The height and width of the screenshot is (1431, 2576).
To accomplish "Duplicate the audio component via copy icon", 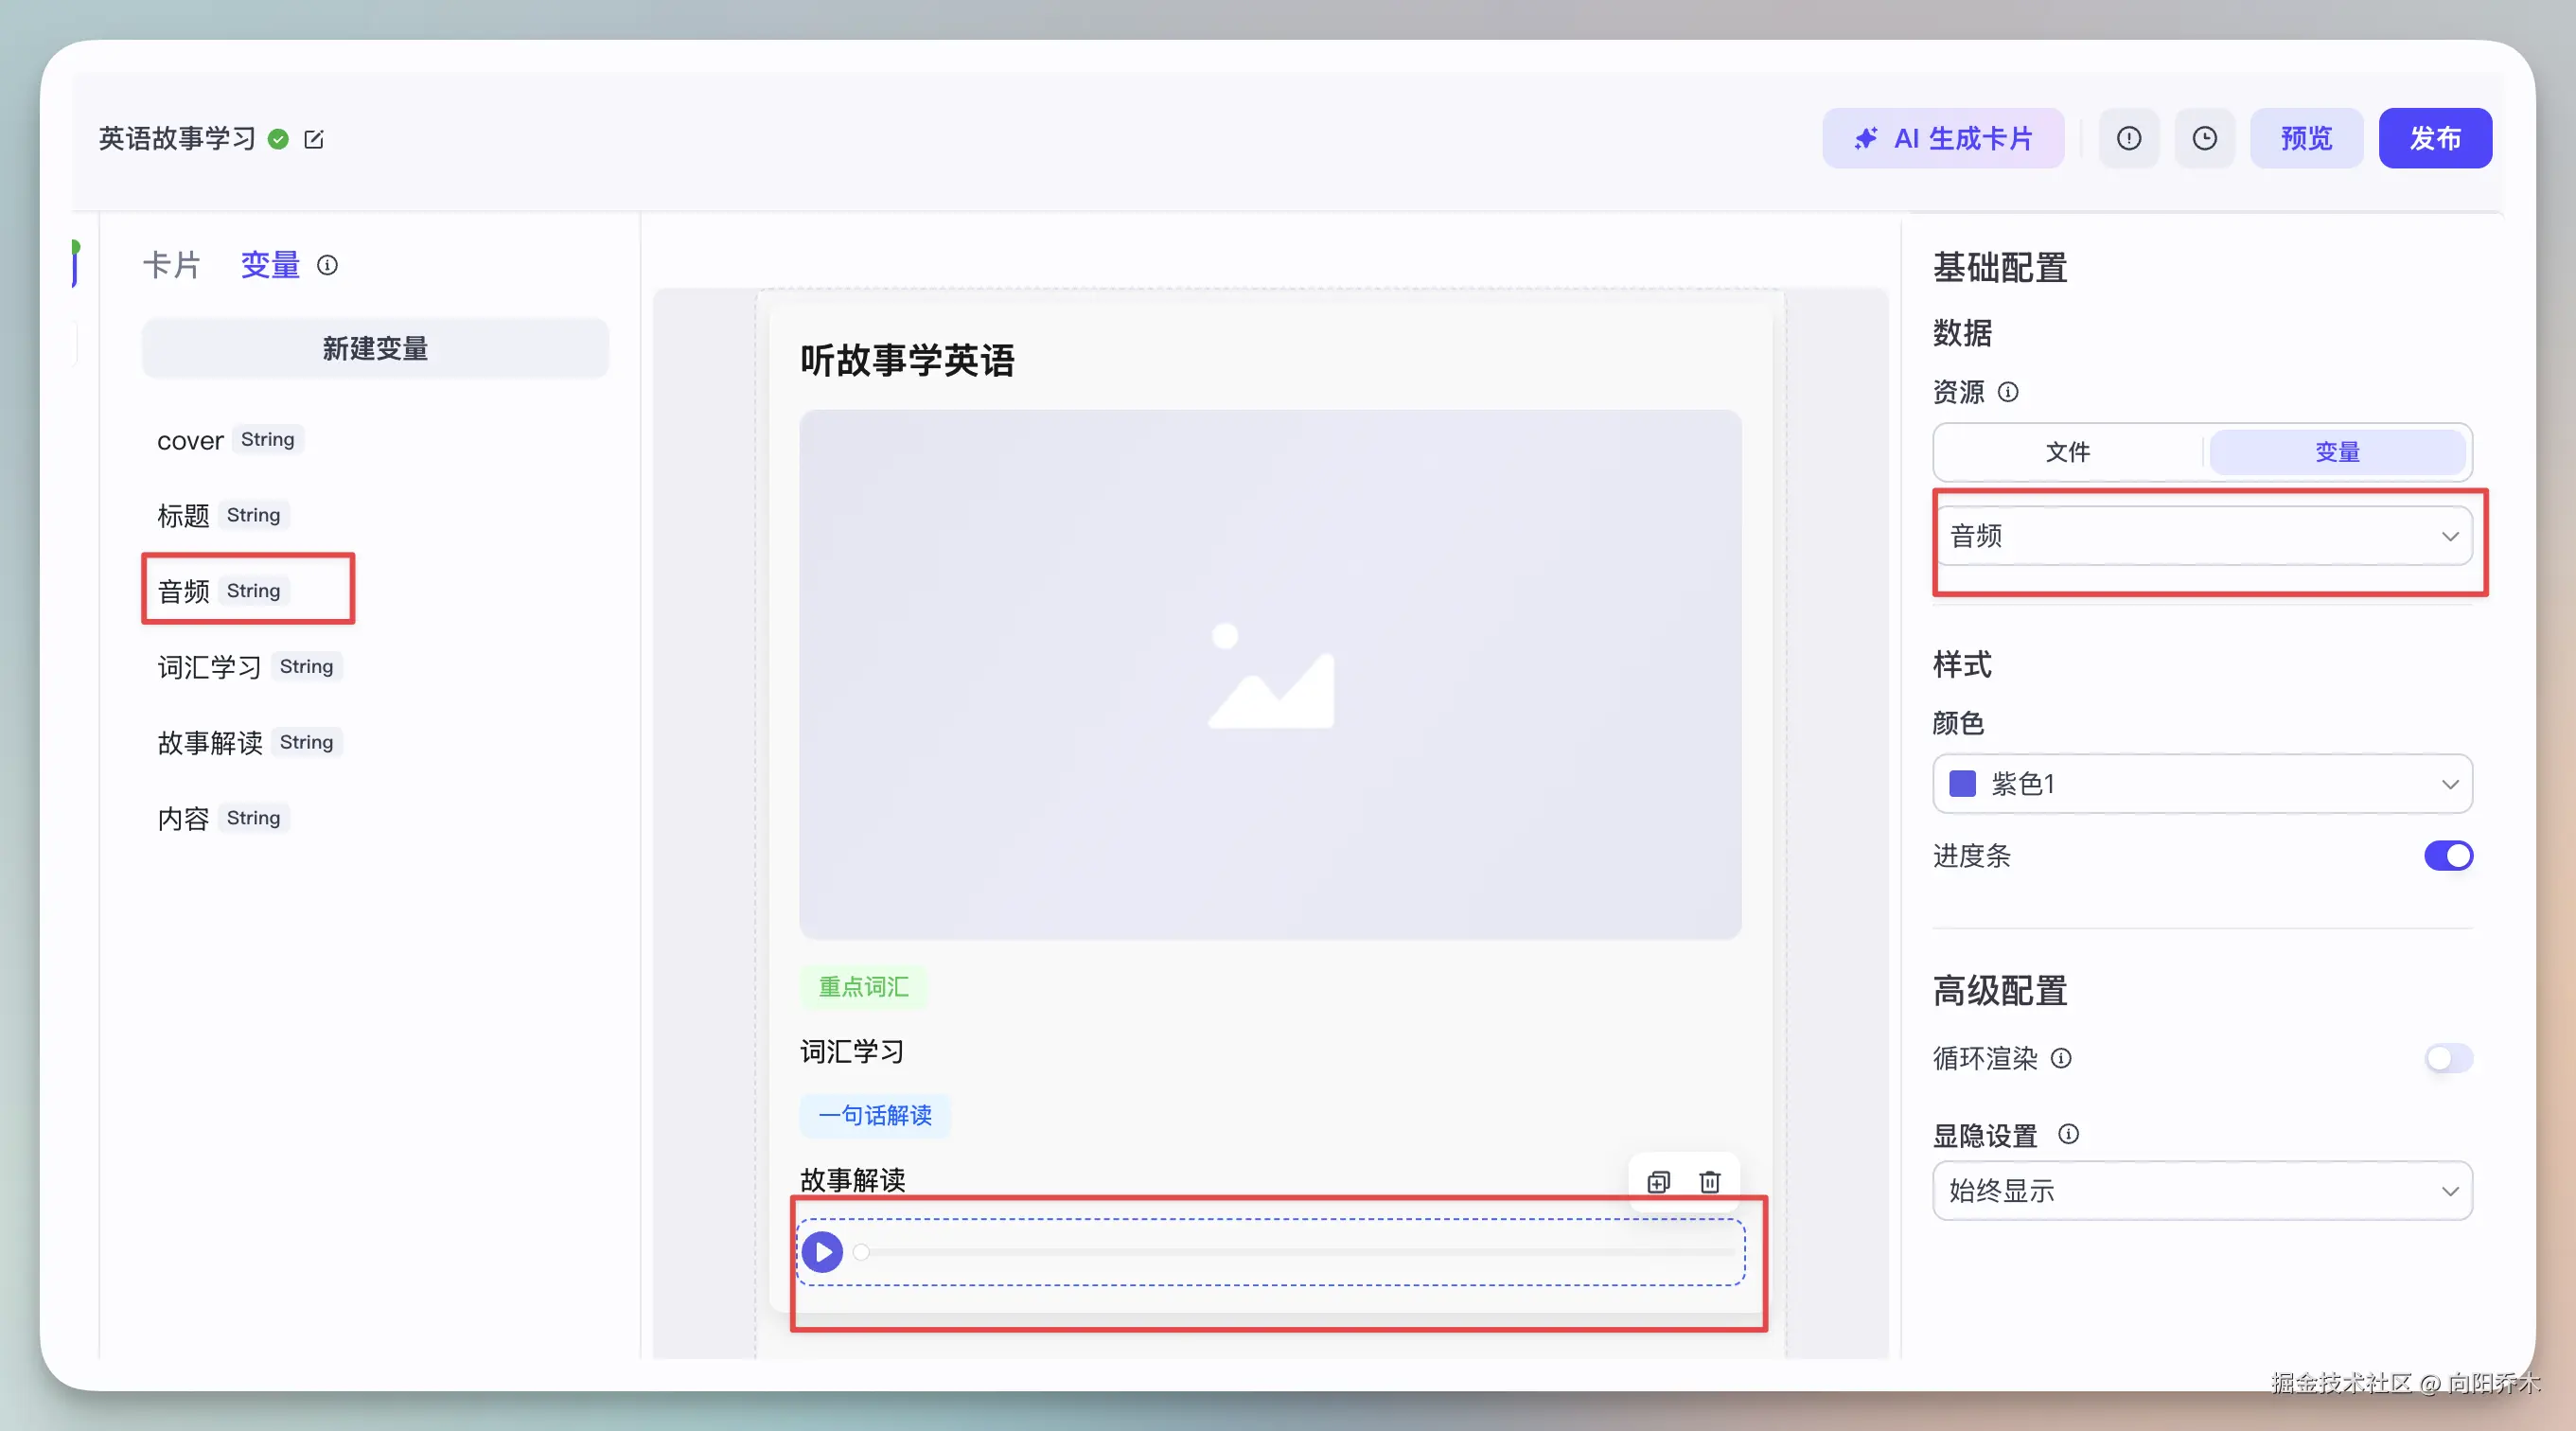I will pyautogui.click(x=1658, y=1182).
